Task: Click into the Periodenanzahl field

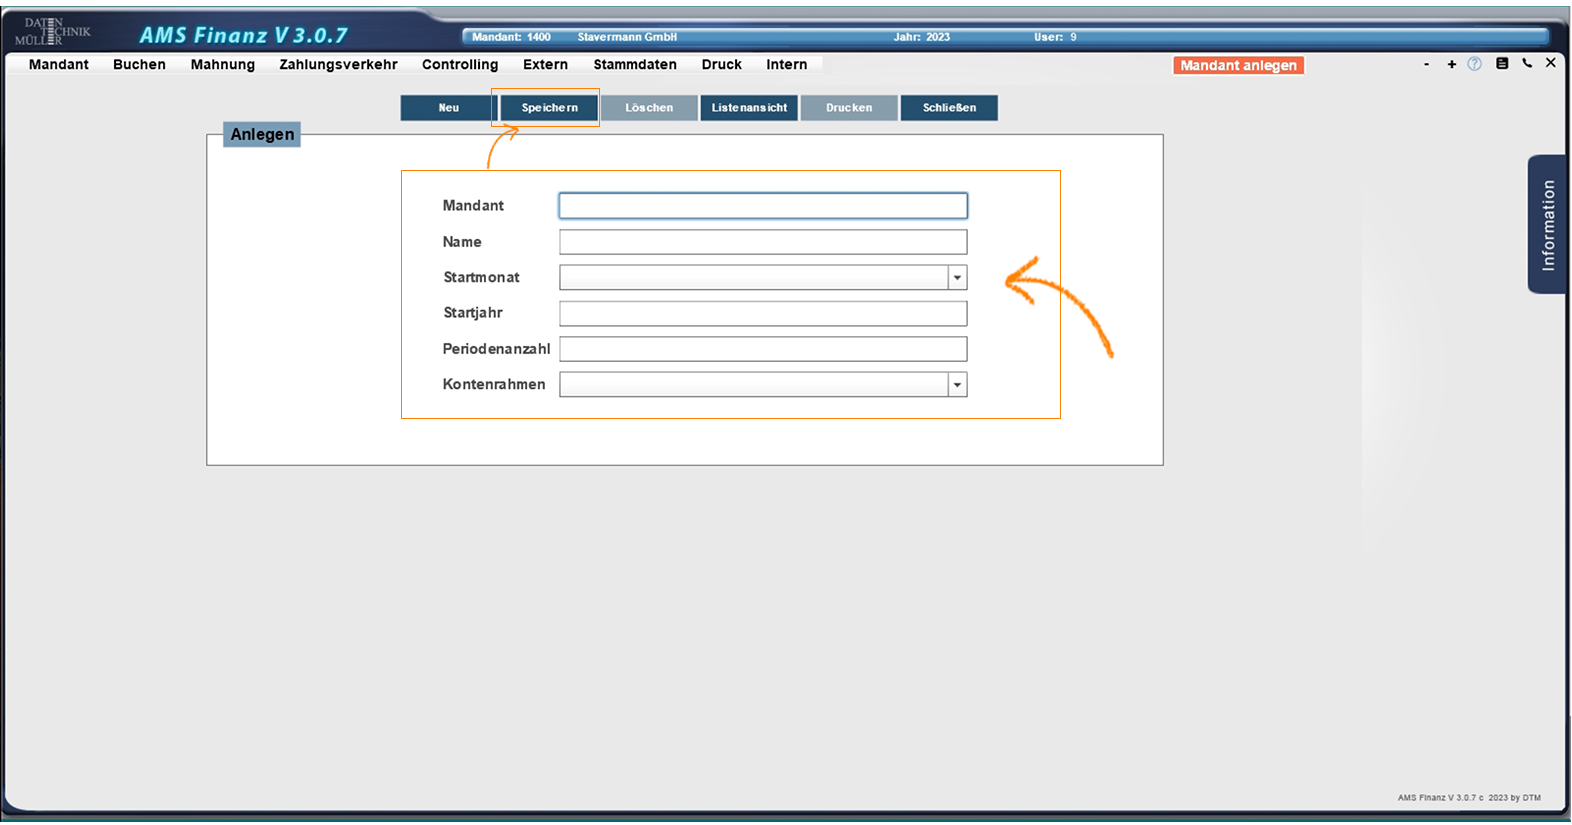Action: click(763, 349)
